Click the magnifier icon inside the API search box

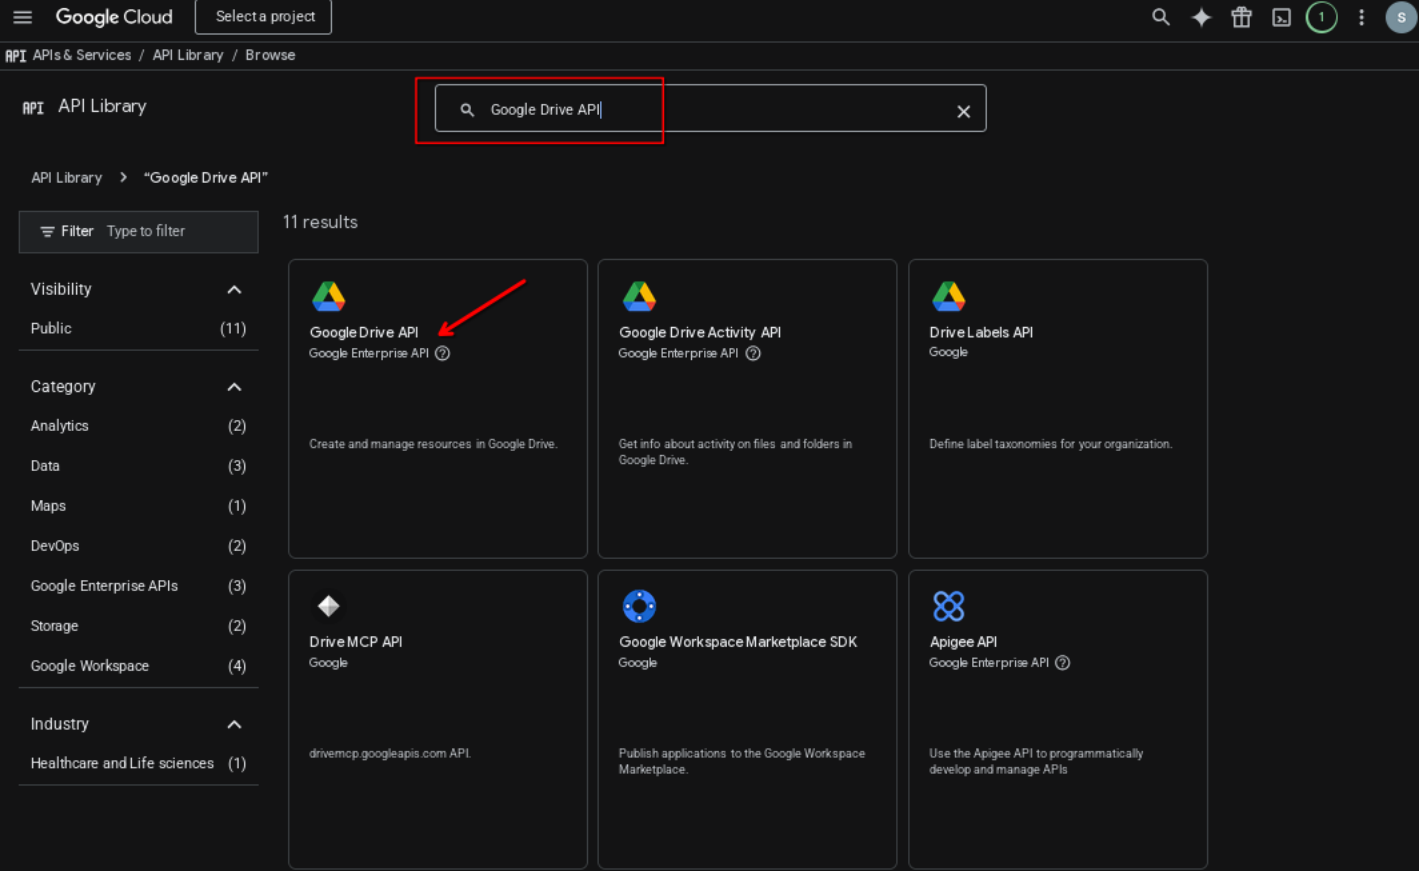click(x=467, y=110)
